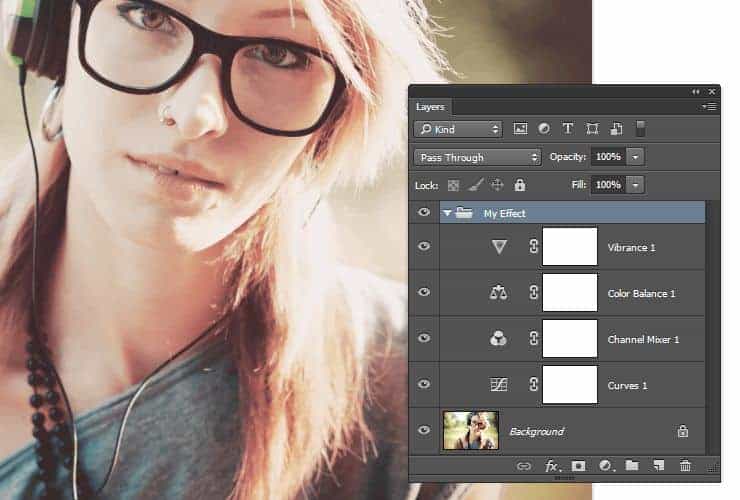Open the fx layer style menu
The width and height of the screenshot is (740, 500).
[x=552, y=466]
